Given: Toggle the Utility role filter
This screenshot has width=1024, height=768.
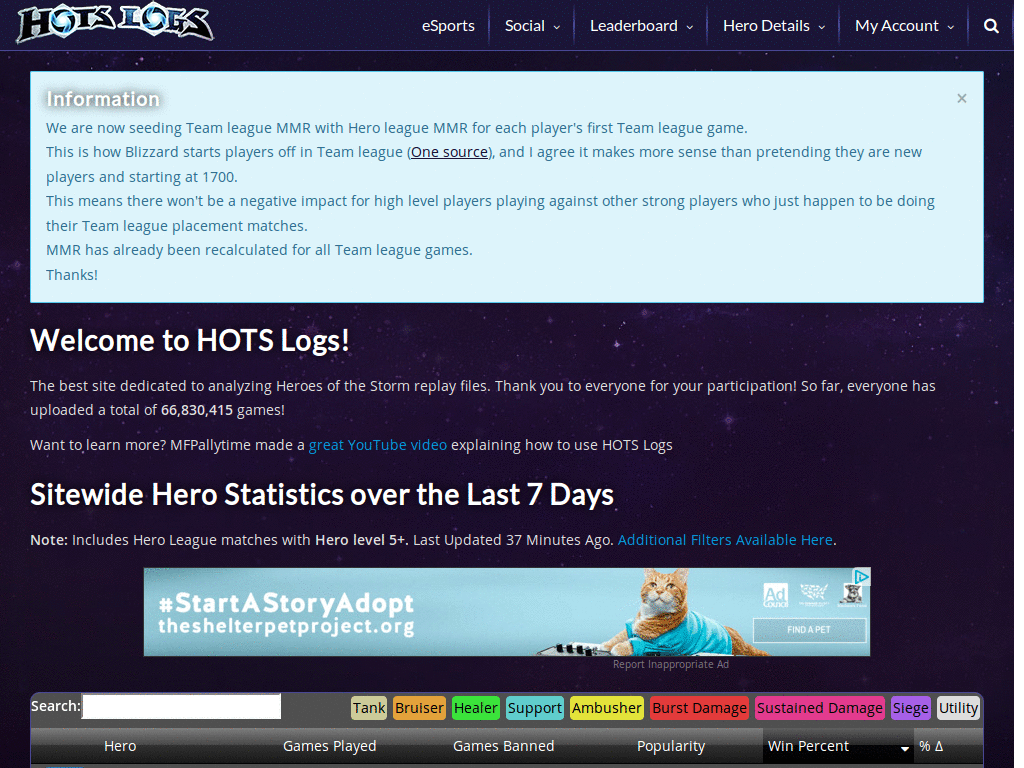Looking at the screenshot, I should pyautogui.click(x=958, y=708).
